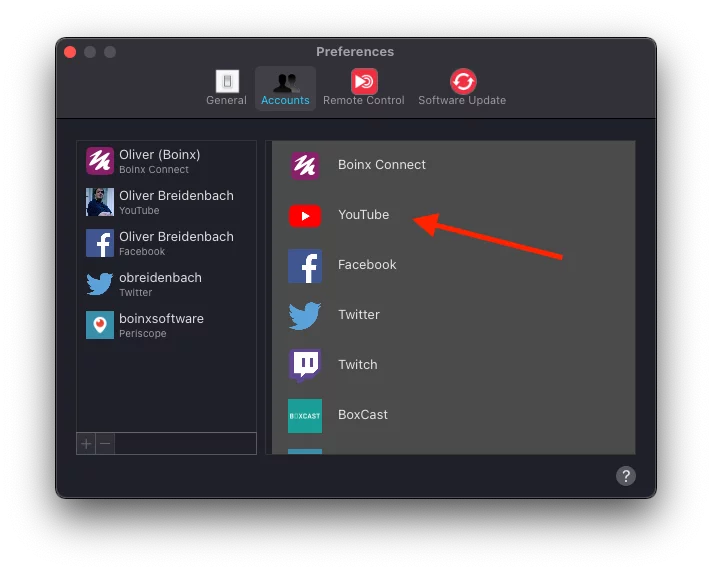Image resolution: width=712 pixels, height=572 pixels.
Task: Select Boinx Connect service label
Action: pos(381,165)
